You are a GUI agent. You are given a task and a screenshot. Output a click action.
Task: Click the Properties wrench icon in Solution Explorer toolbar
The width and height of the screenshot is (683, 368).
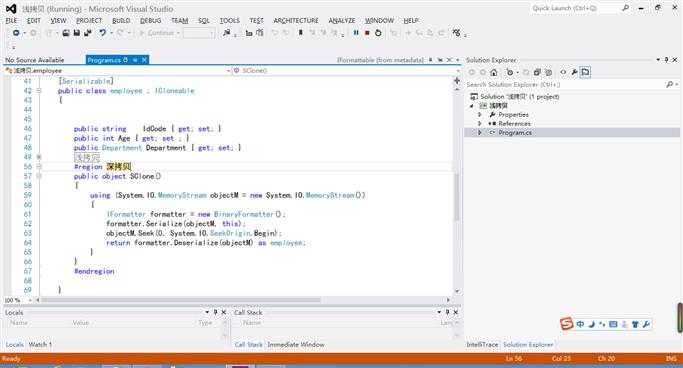point(574,72)
